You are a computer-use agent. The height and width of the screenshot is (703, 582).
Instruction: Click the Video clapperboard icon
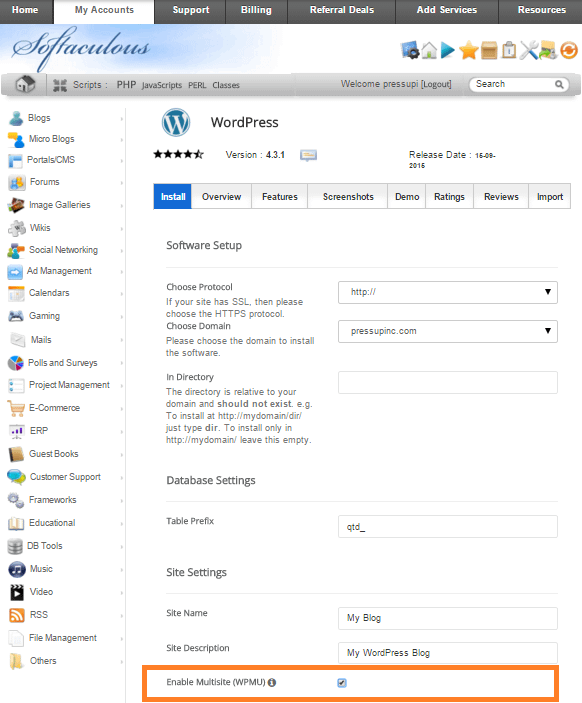[x=17, y=592]
